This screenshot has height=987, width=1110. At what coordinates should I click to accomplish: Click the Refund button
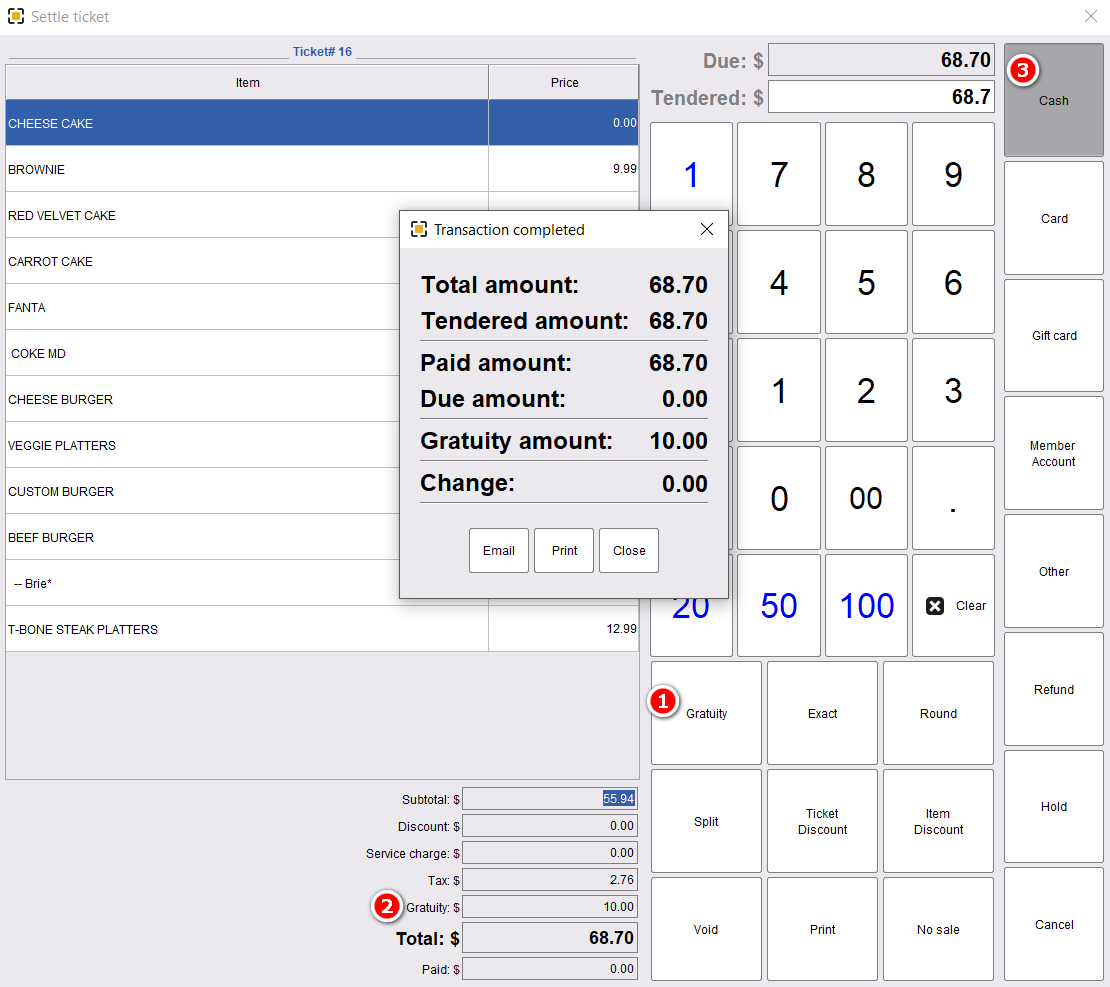(x=1053, y=689)
